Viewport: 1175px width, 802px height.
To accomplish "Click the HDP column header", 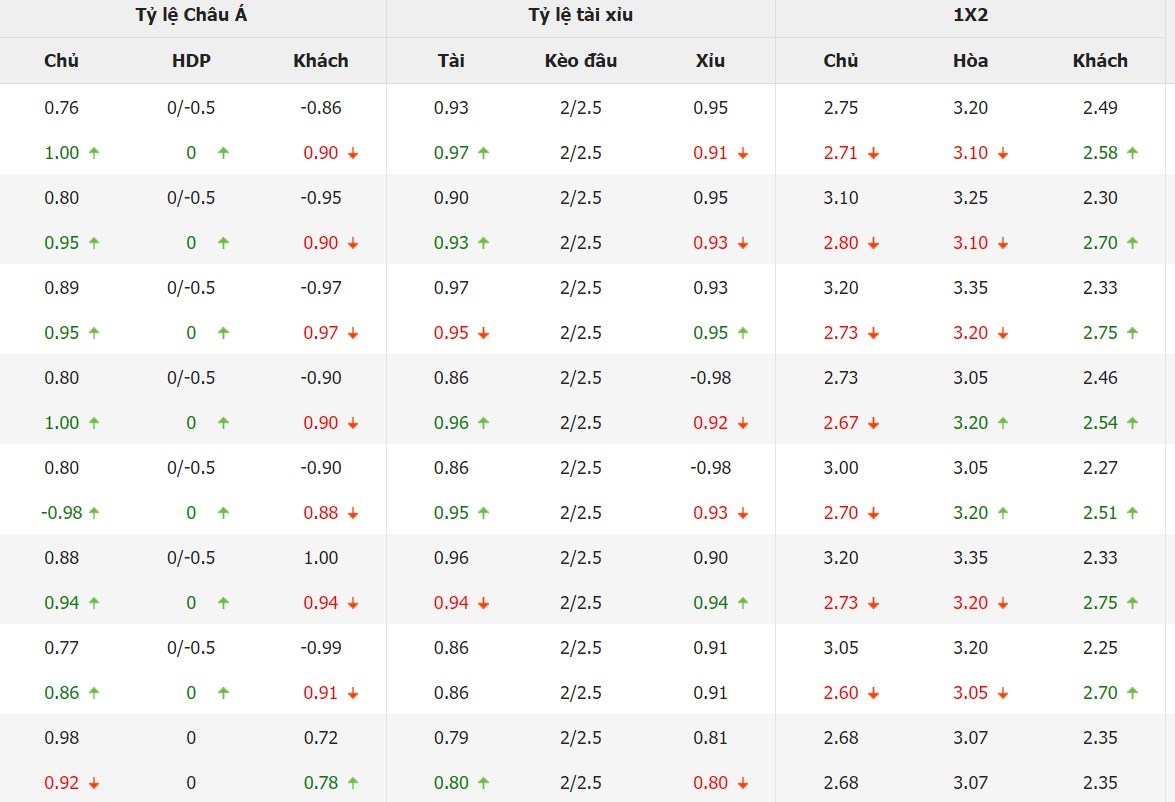I will pos(191,61).
